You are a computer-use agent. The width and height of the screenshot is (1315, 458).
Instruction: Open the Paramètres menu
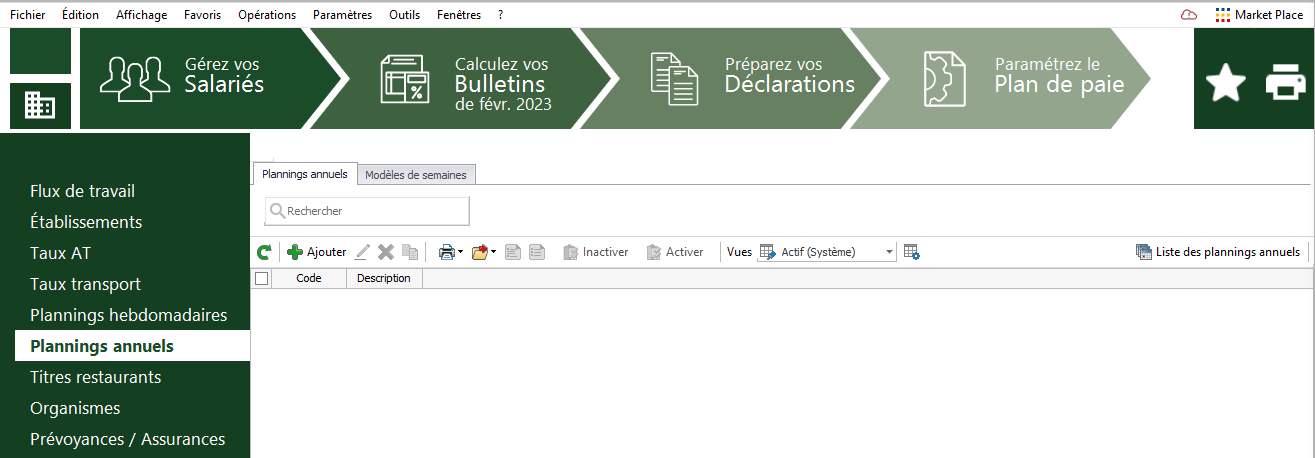(342, 15)
